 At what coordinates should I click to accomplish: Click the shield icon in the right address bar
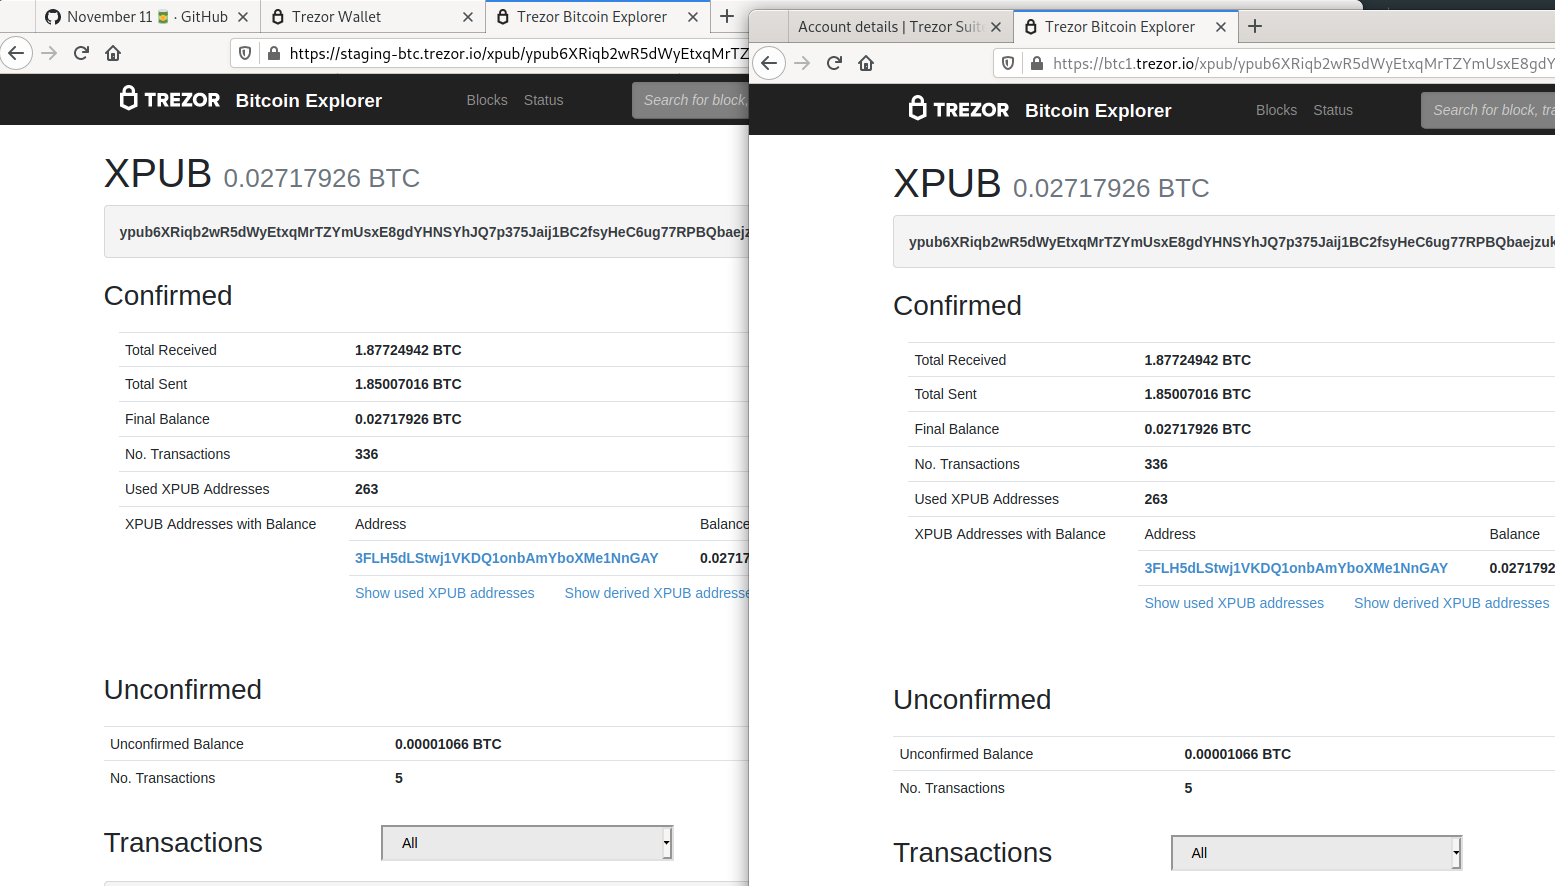1008,62
